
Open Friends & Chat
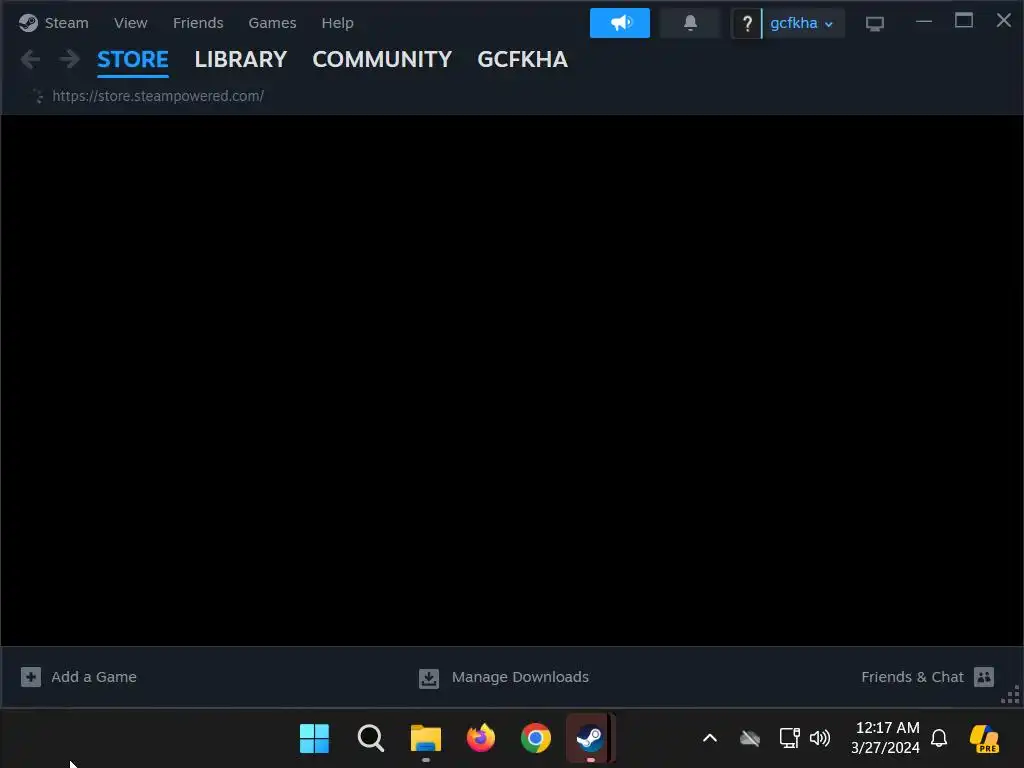912,677
